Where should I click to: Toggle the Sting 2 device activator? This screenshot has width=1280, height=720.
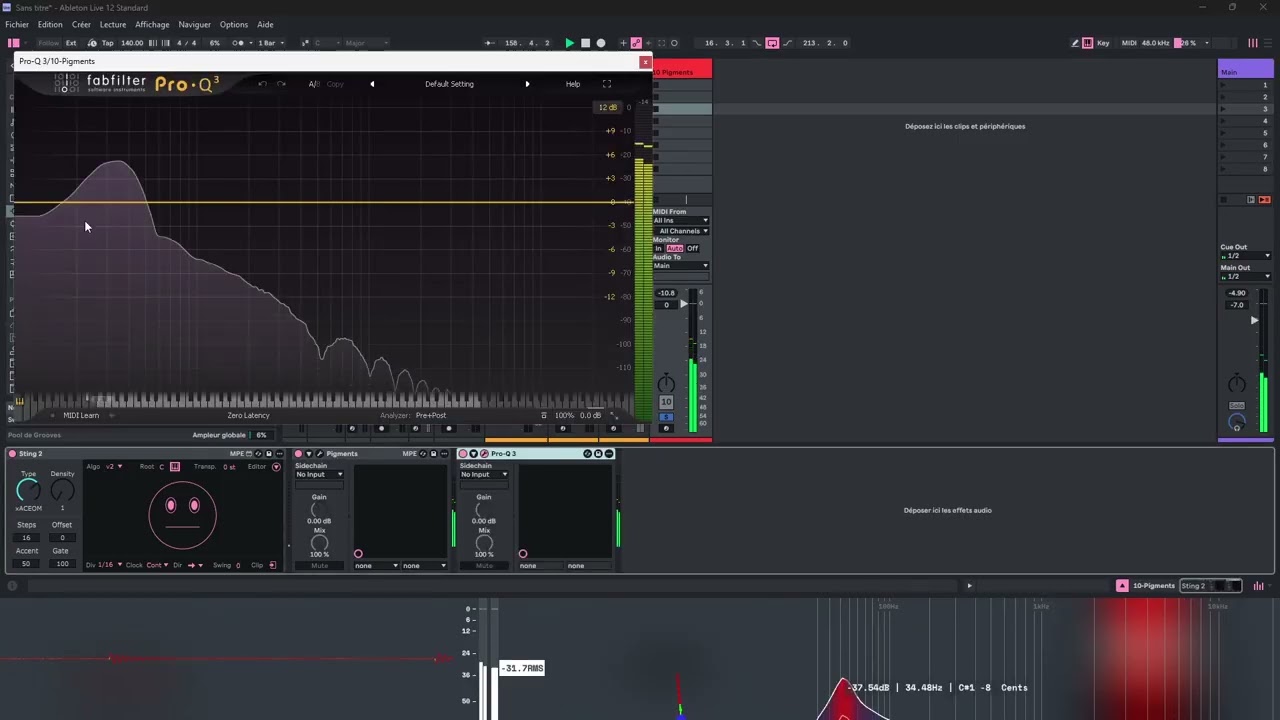click(13, 454)
